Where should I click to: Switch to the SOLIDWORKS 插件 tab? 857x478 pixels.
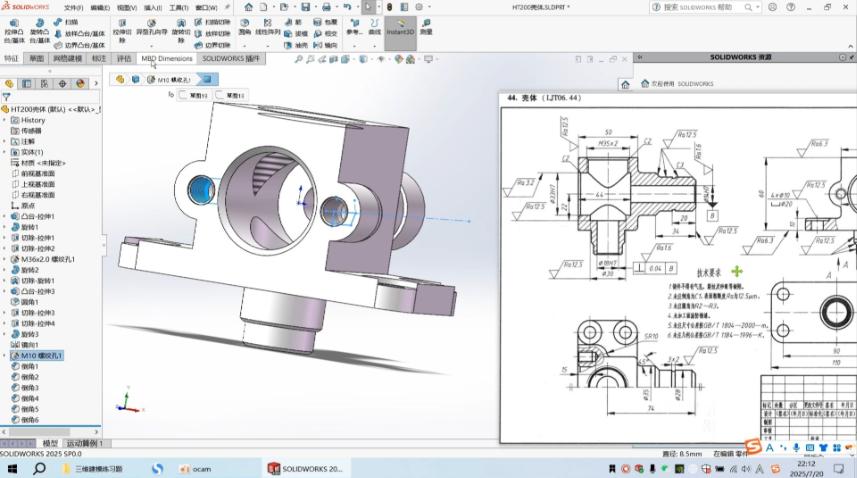231,58
